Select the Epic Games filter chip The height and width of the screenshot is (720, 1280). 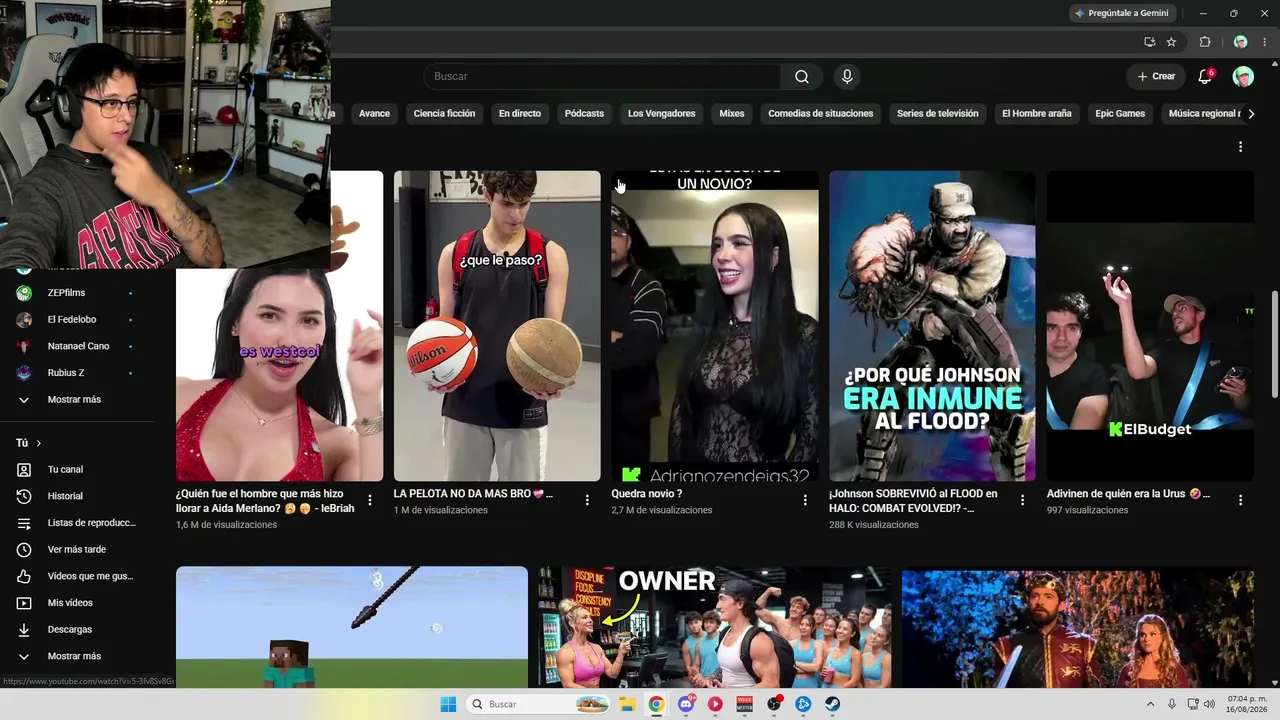pyautogui.click(x=1120, y=114)
